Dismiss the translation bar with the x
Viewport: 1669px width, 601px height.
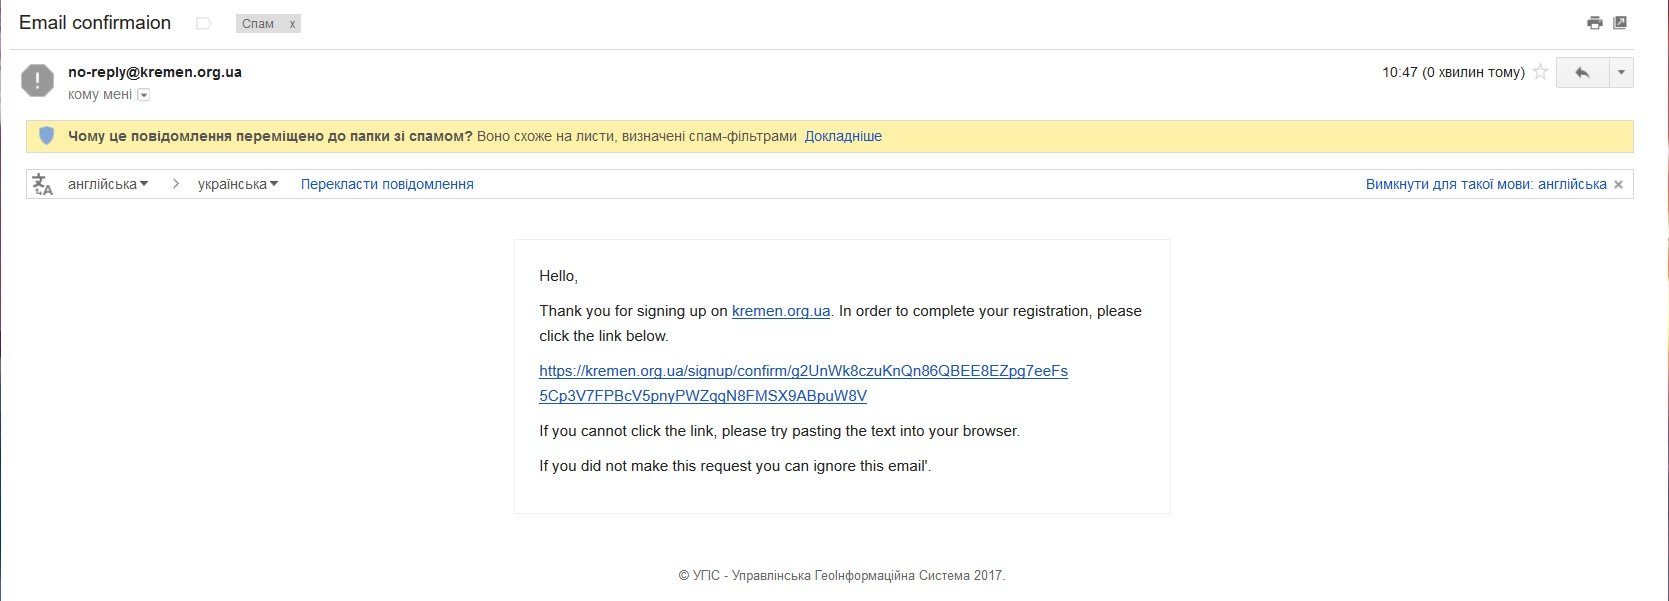click(x=1618, y=185)
